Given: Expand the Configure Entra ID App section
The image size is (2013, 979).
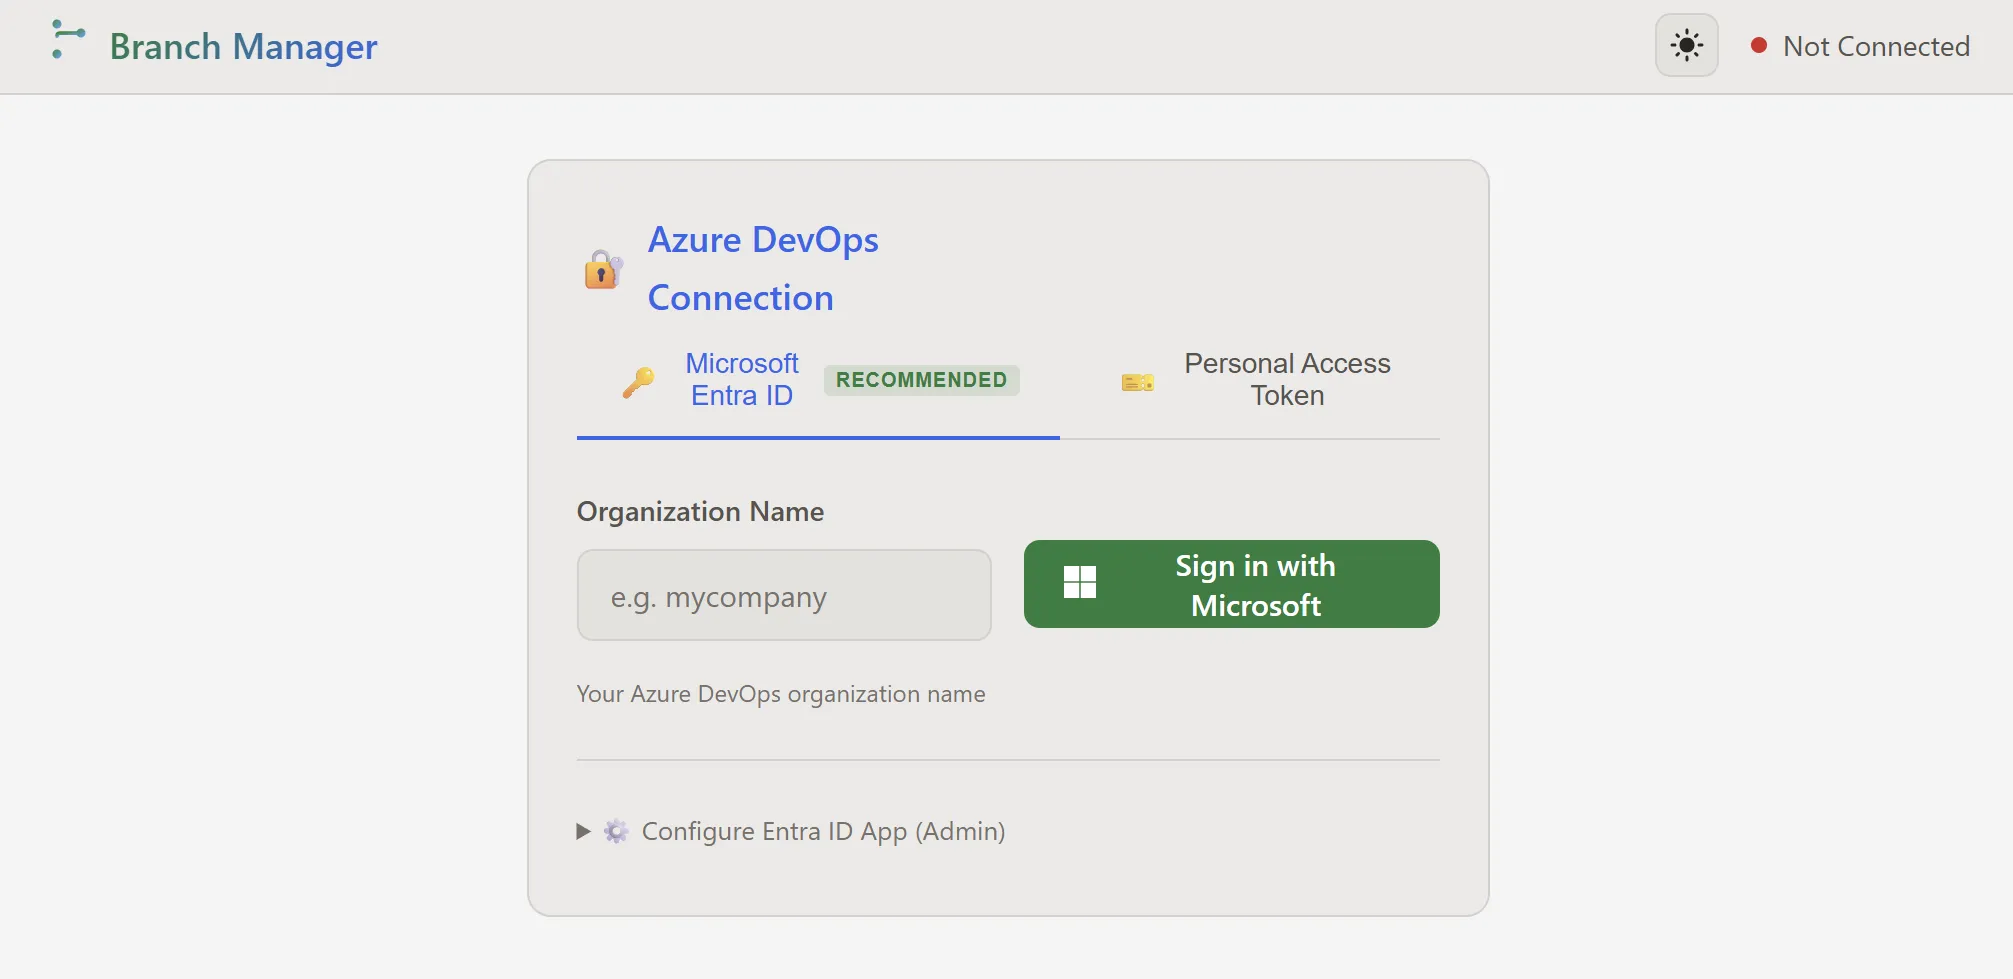Looking at the screenshot, I should (x=822, y=831).
